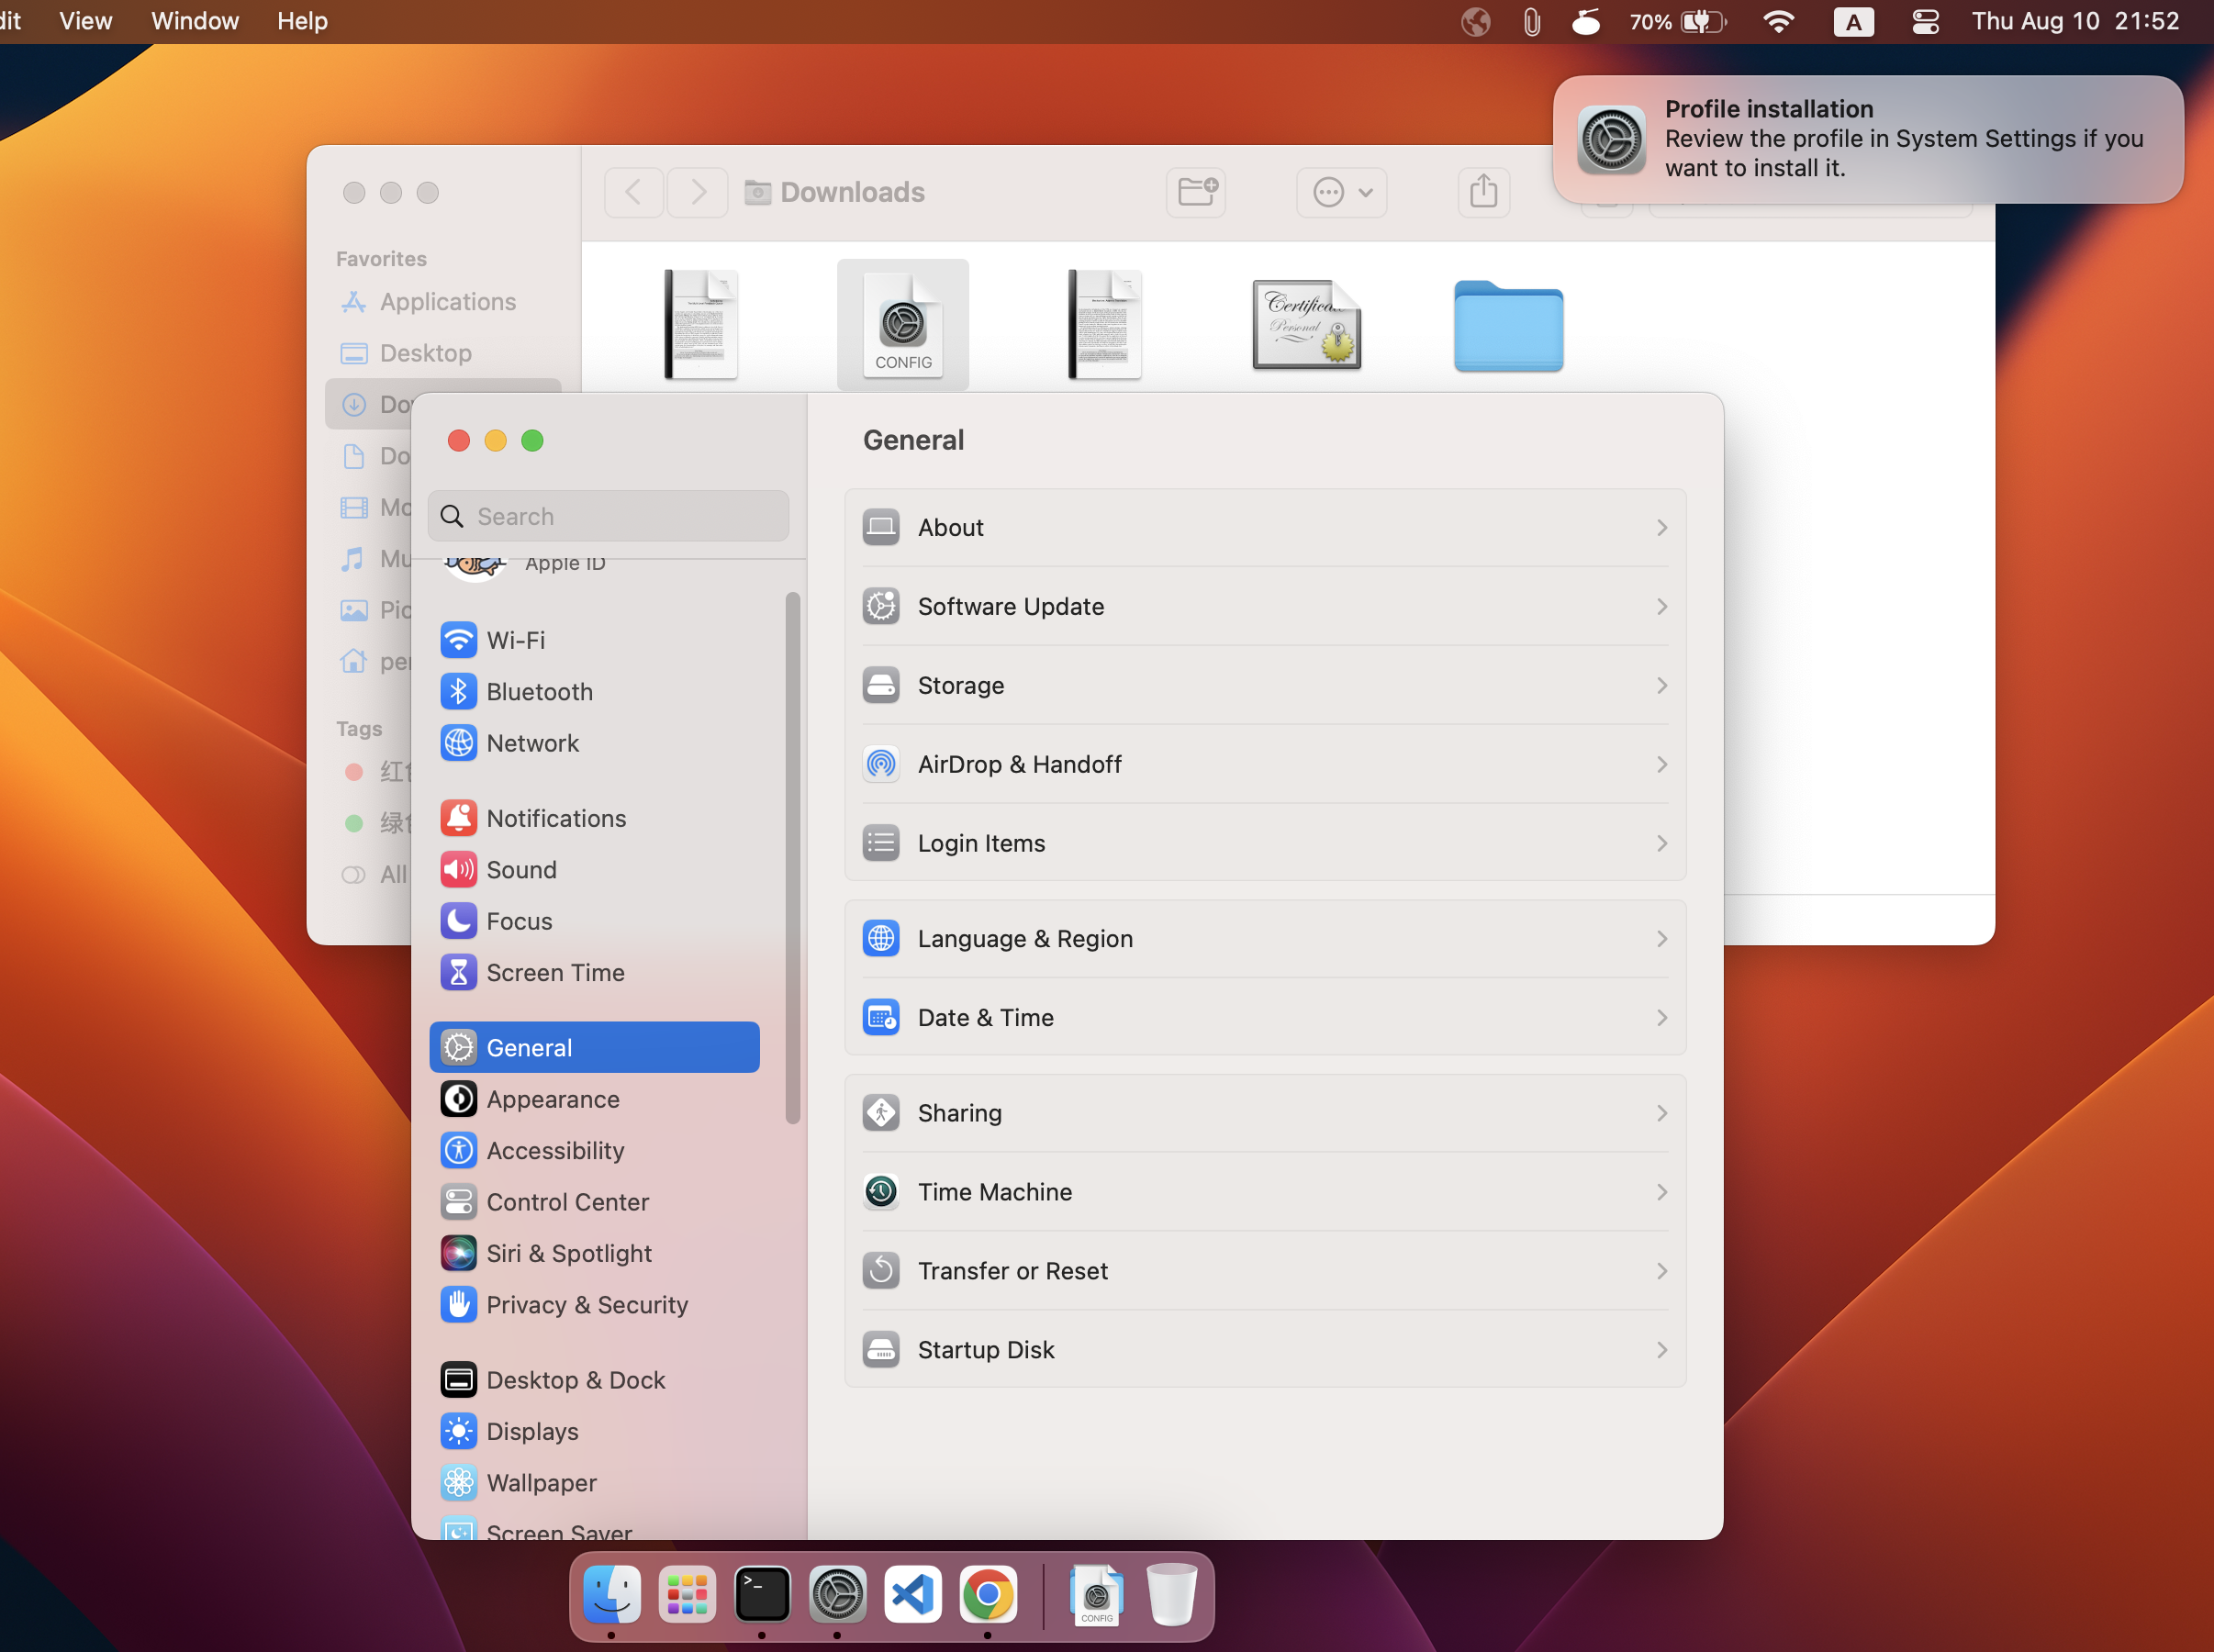Open Control Center in menu bar
Image resolution: width=2214 pixels, height=1652 pixels.
[1925, 22]
